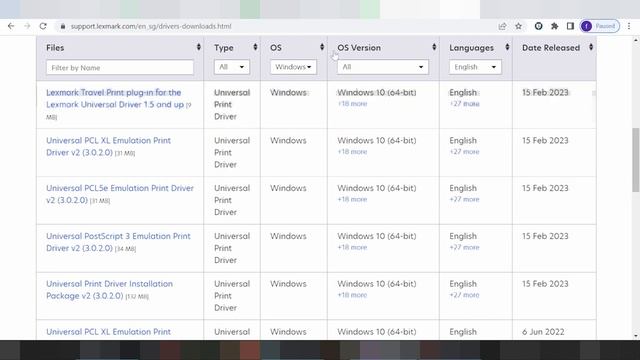Image resolution: width=640 pixels, height=360 pixels.
Task: Click the circular extension icon beside the star
Action: click(x=538, y=26)
